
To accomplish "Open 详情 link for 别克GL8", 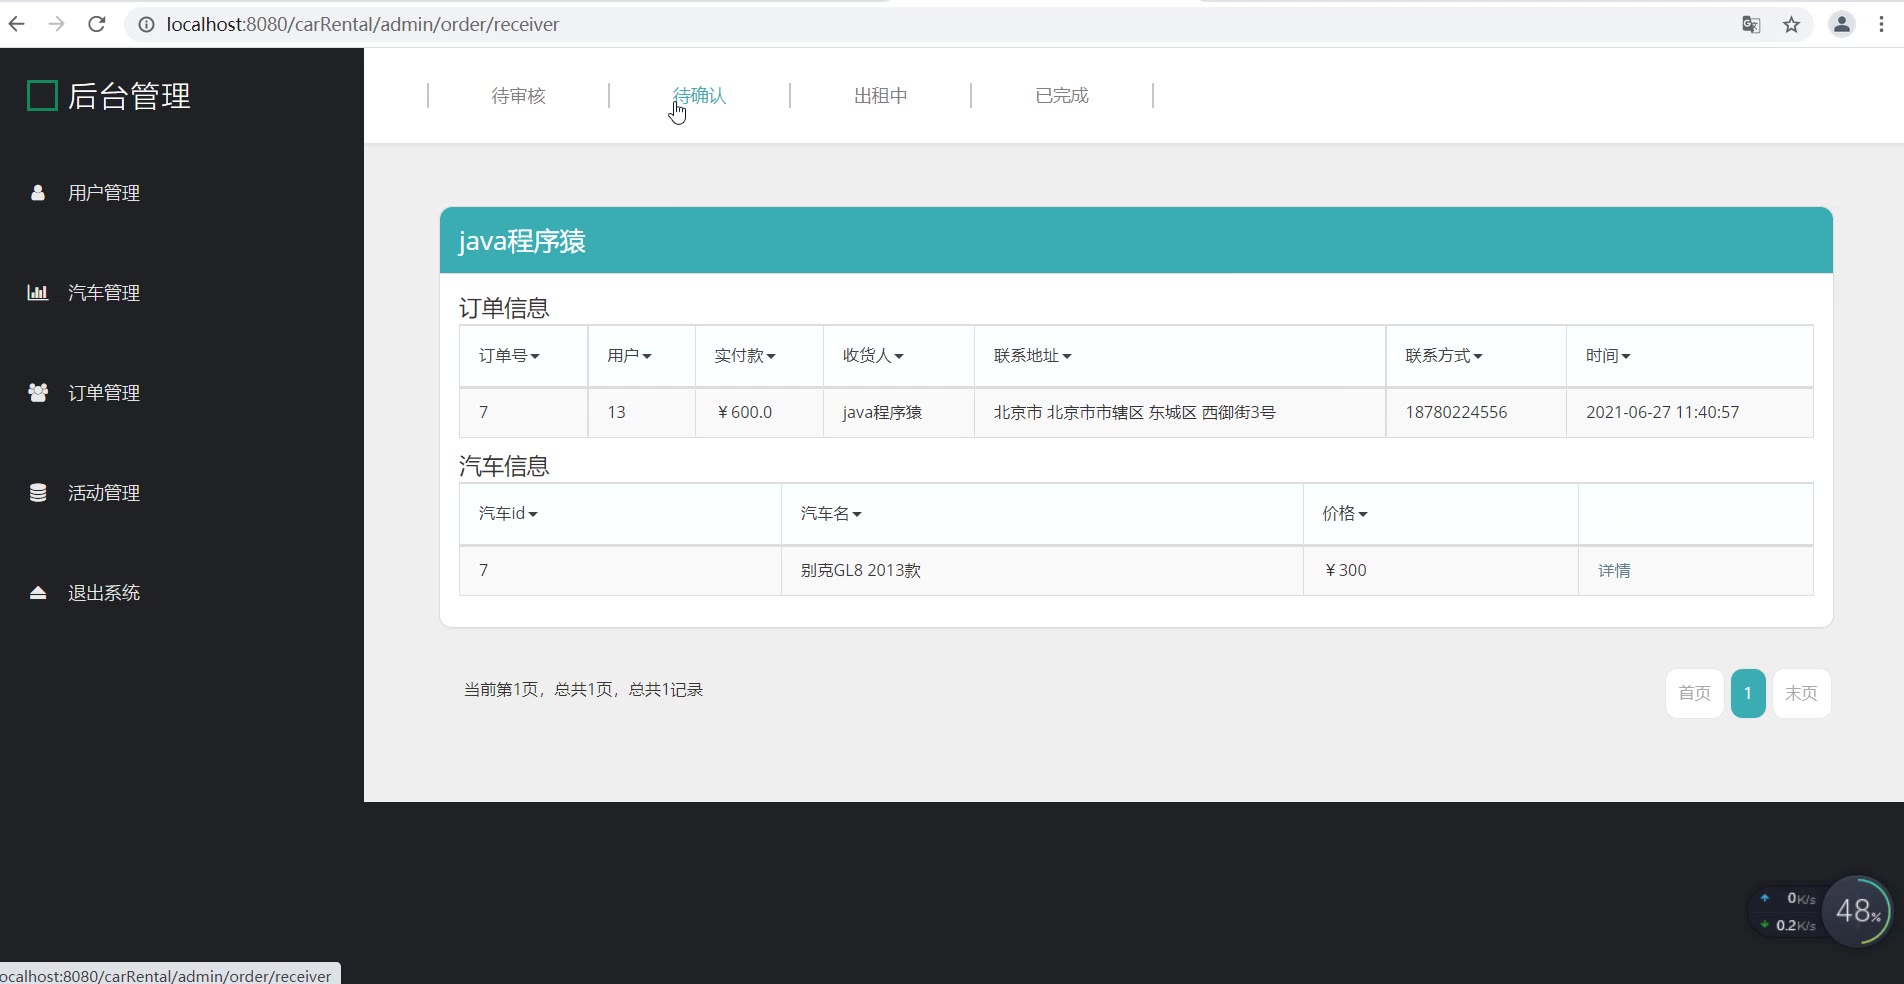I will pos(1614,571).
